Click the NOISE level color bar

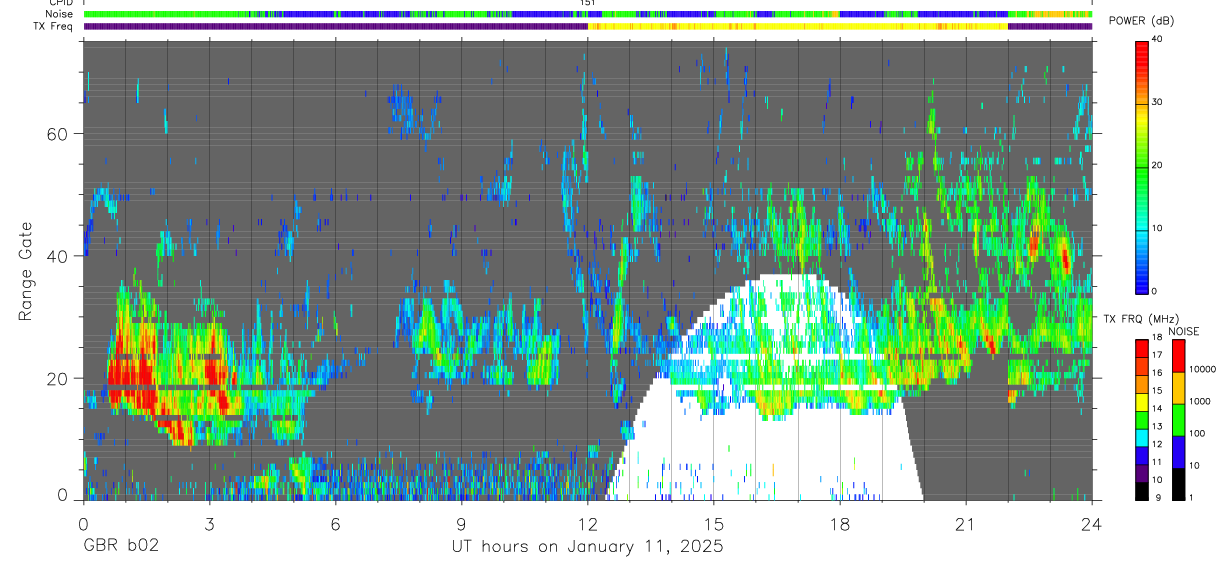pos(1179,419)
